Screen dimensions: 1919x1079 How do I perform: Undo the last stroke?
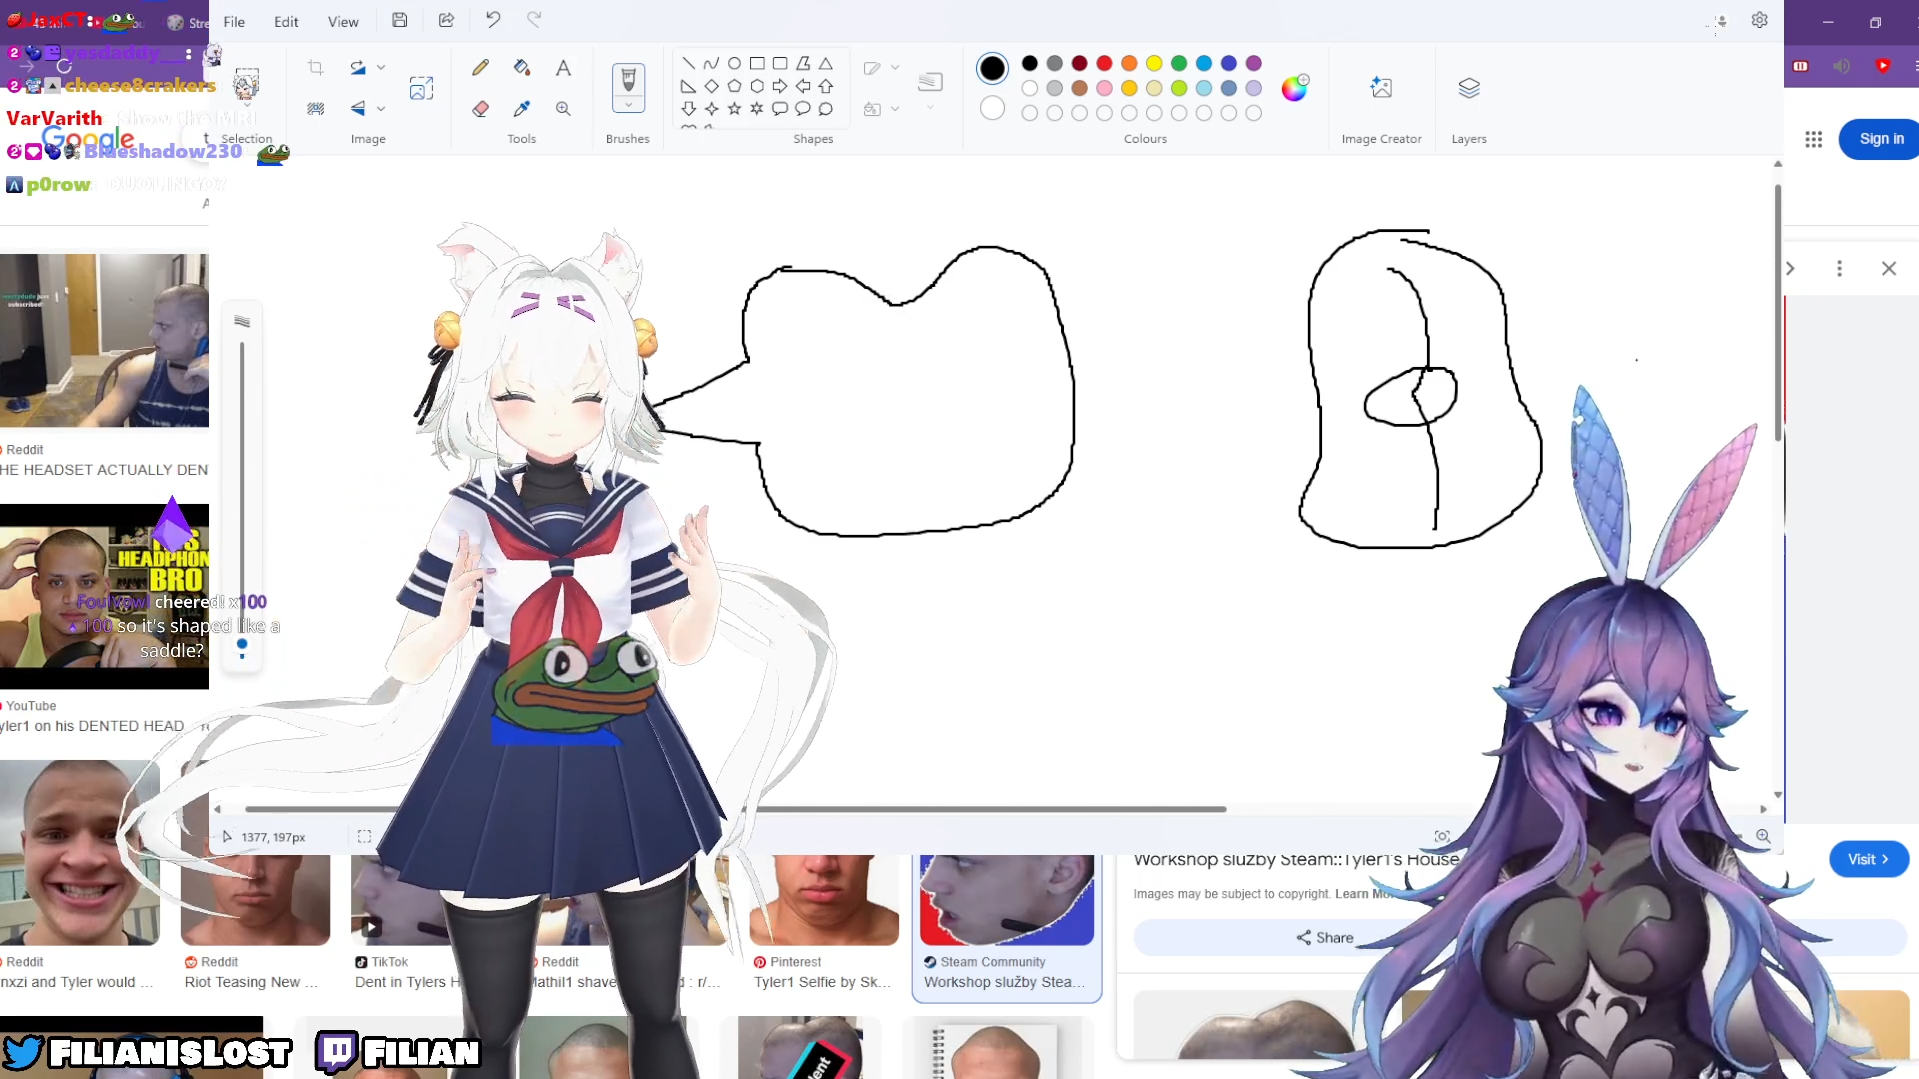click(493, 20)
